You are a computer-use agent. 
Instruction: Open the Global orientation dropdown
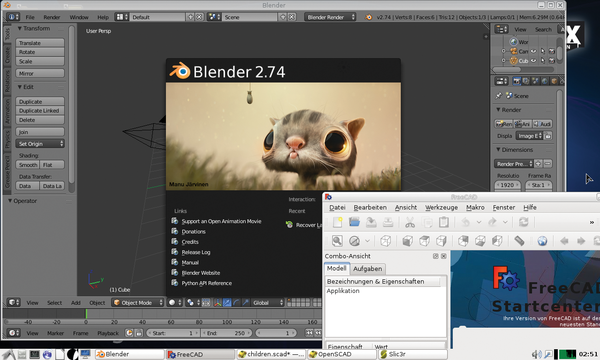coord(267,303)
